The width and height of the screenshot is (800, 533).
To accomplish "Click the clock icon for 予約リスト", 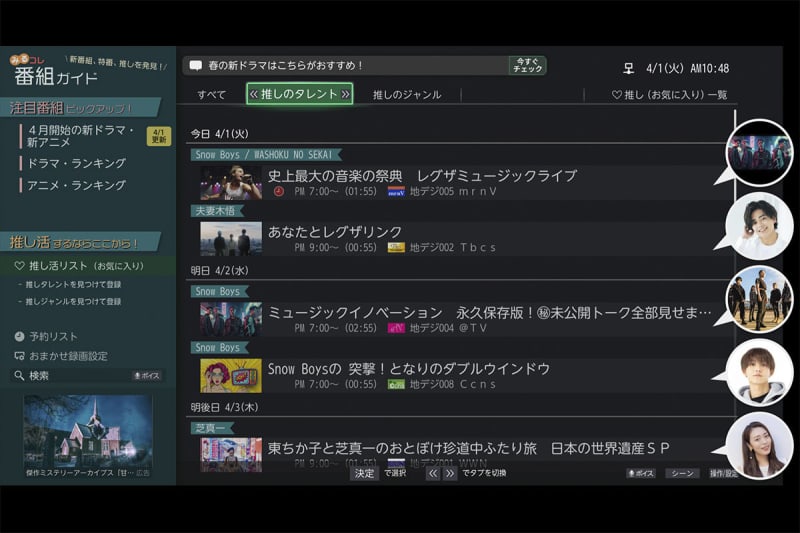I will coord(19,337).
